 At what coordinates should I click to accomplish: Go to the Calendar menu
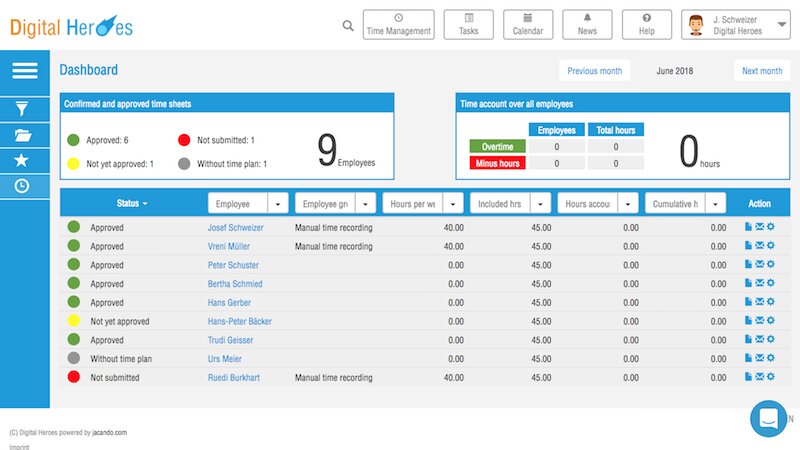528,25
